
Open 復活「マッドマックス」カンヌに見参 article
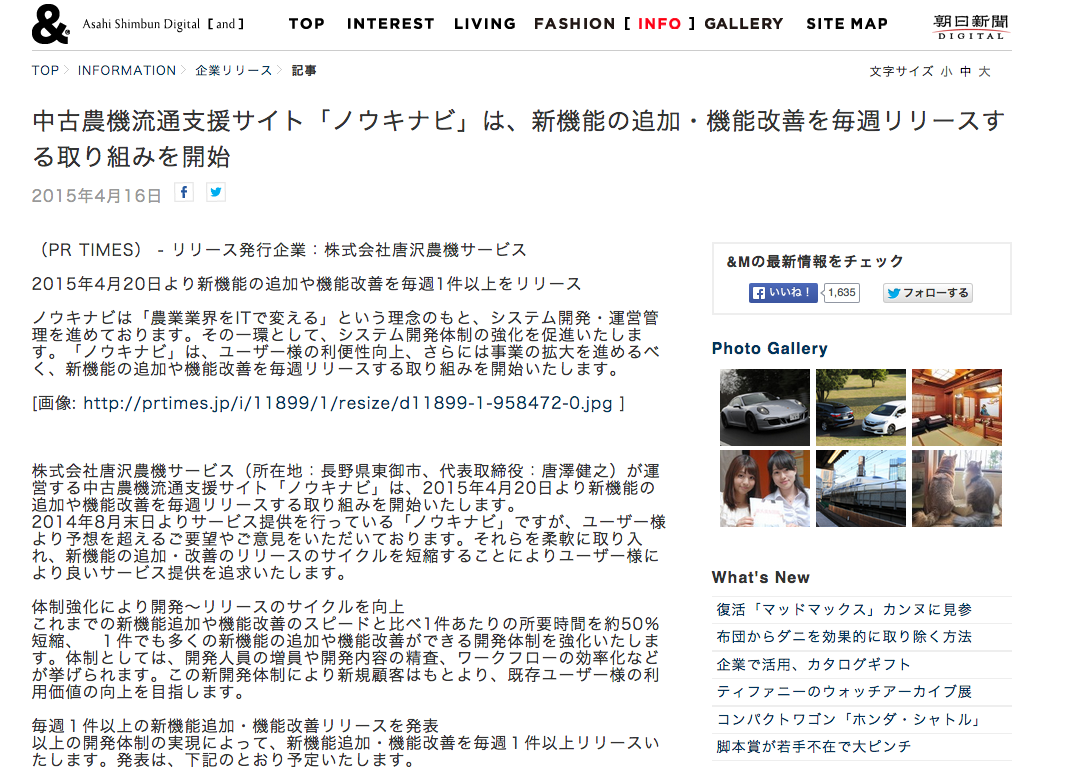(844, 610)
